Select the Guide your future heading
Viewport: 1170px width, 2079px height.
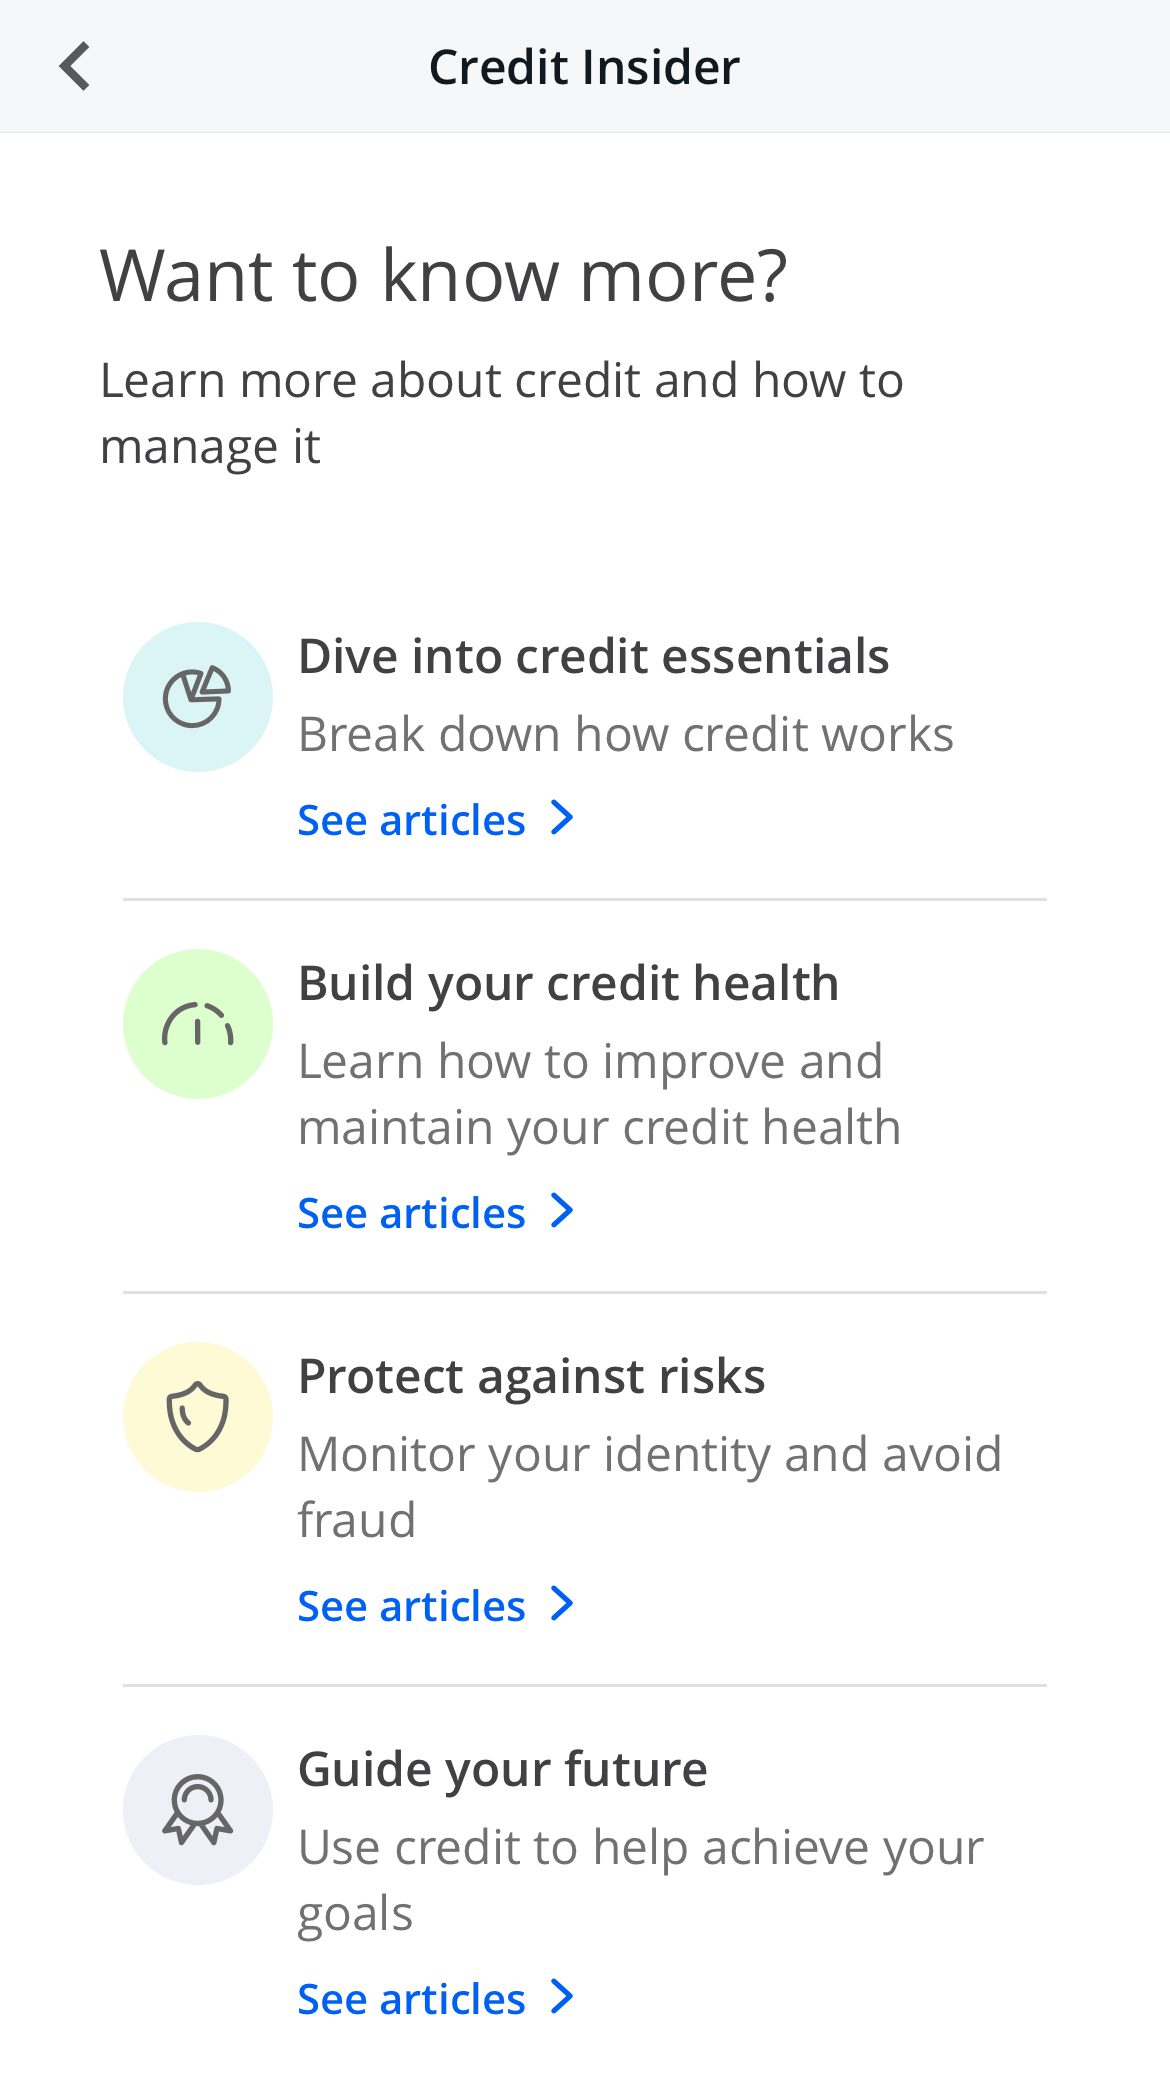(x=503, y=1769)
